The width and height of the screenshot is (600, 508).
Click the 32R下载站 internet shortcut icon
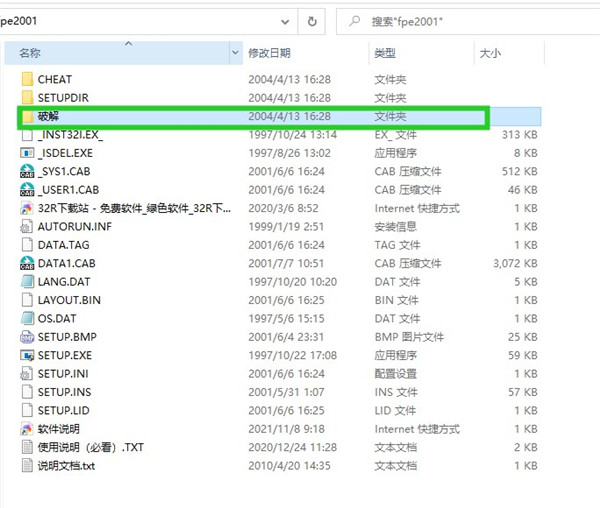pos(27,208)
